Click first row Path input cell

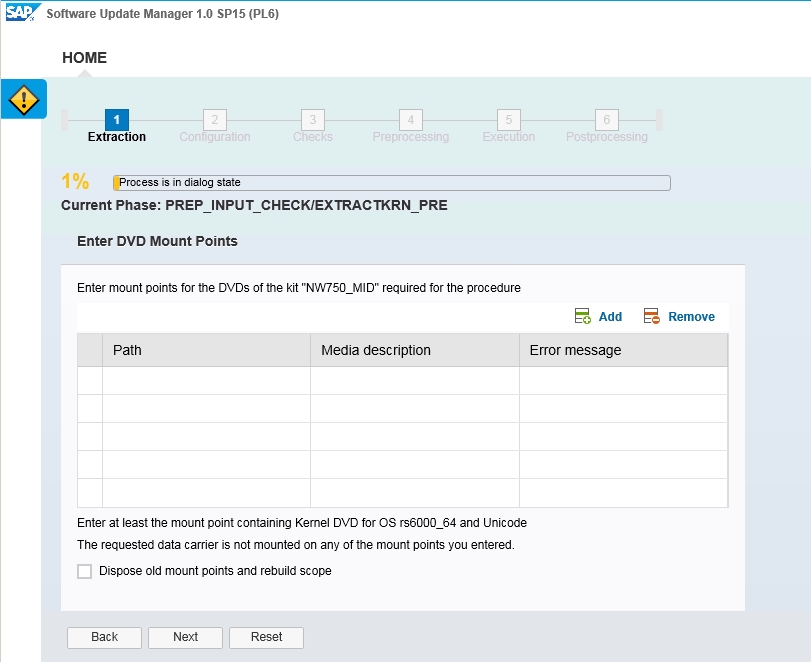(206, 381)
